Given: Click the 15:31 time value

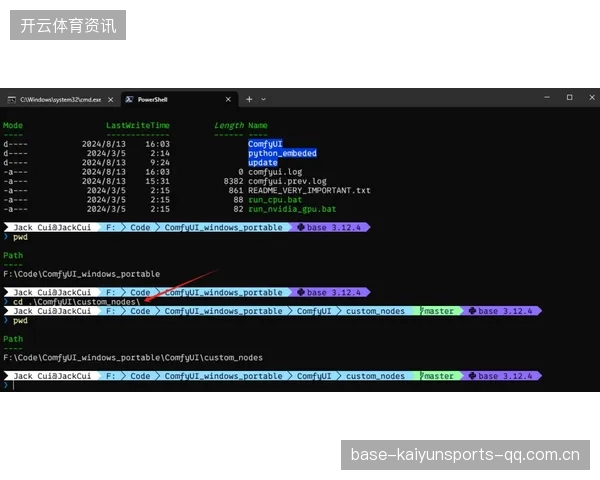Looking at the screenshot, I should pyautogui.click(x=157, y=181).
